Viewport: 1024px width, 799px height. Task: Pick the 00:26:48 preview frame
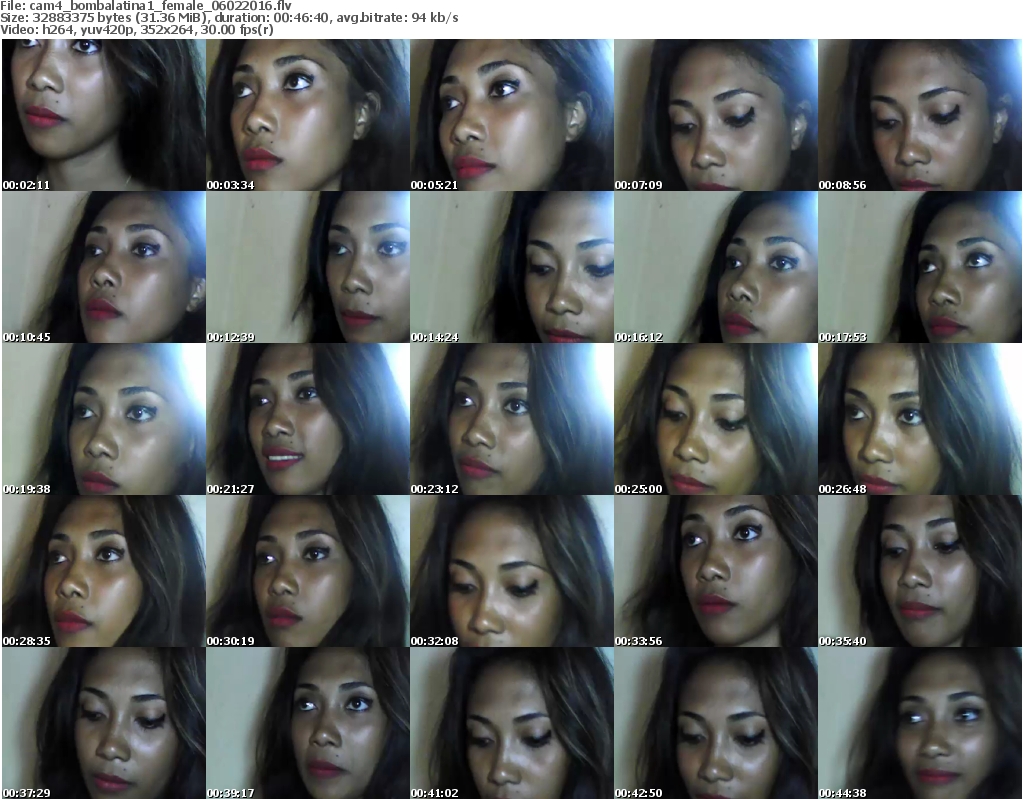(x=920, y=419)
